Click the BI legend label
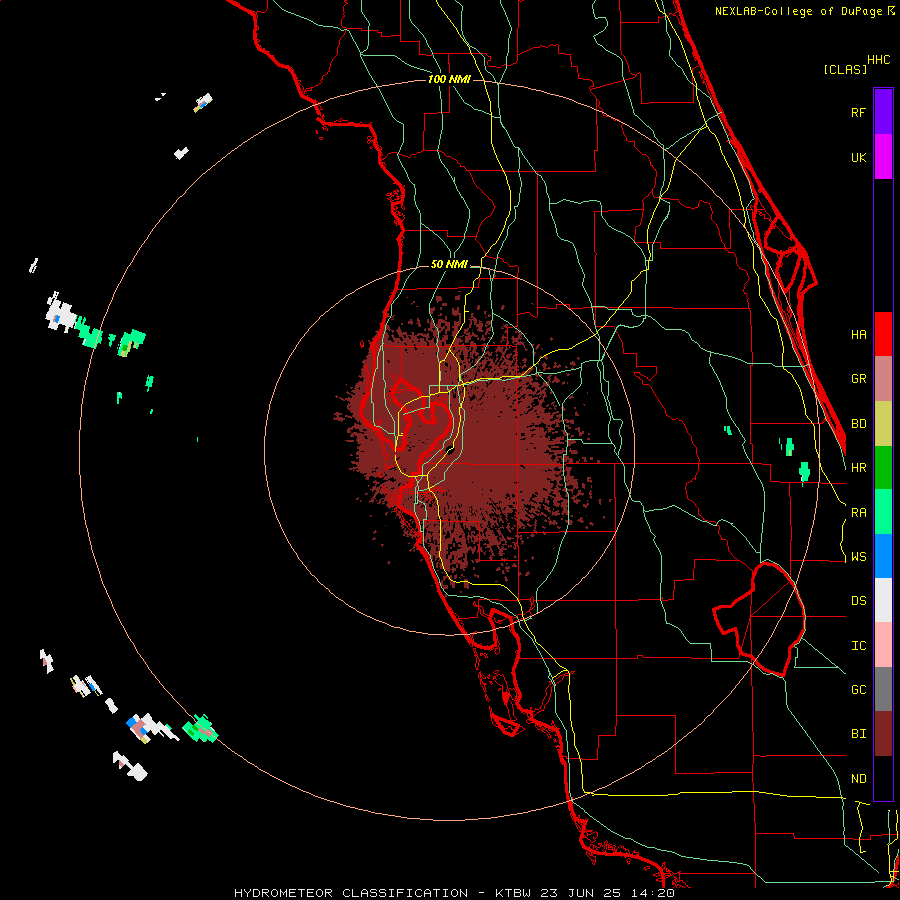This screenshot has width=900, height=900. tap(858, 734)
